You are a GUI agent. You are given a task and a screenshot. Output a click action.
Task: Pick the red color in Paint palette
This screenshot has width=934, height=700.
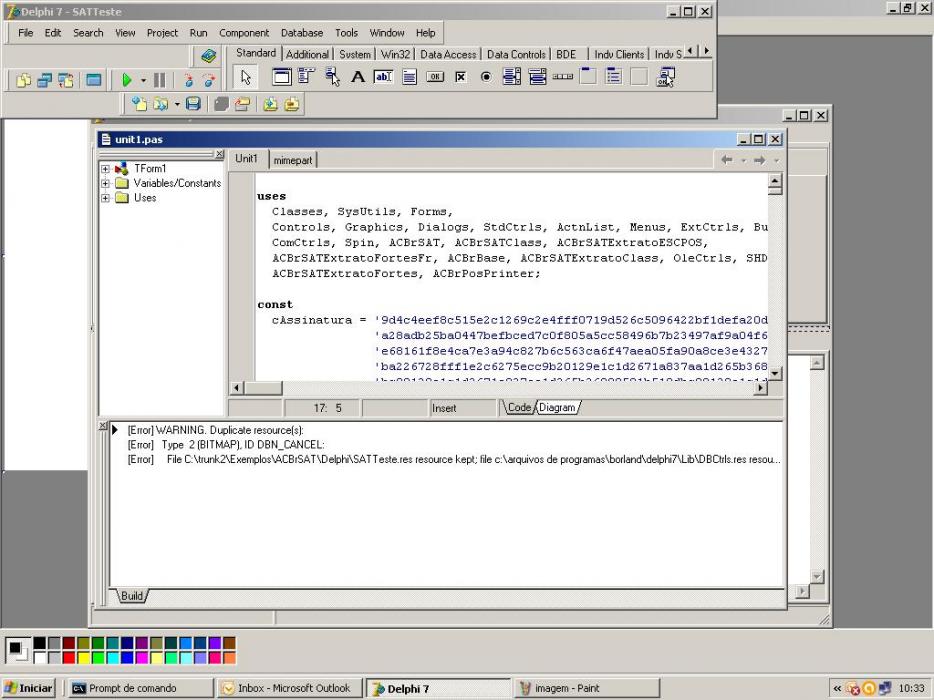tap(69, 658)
